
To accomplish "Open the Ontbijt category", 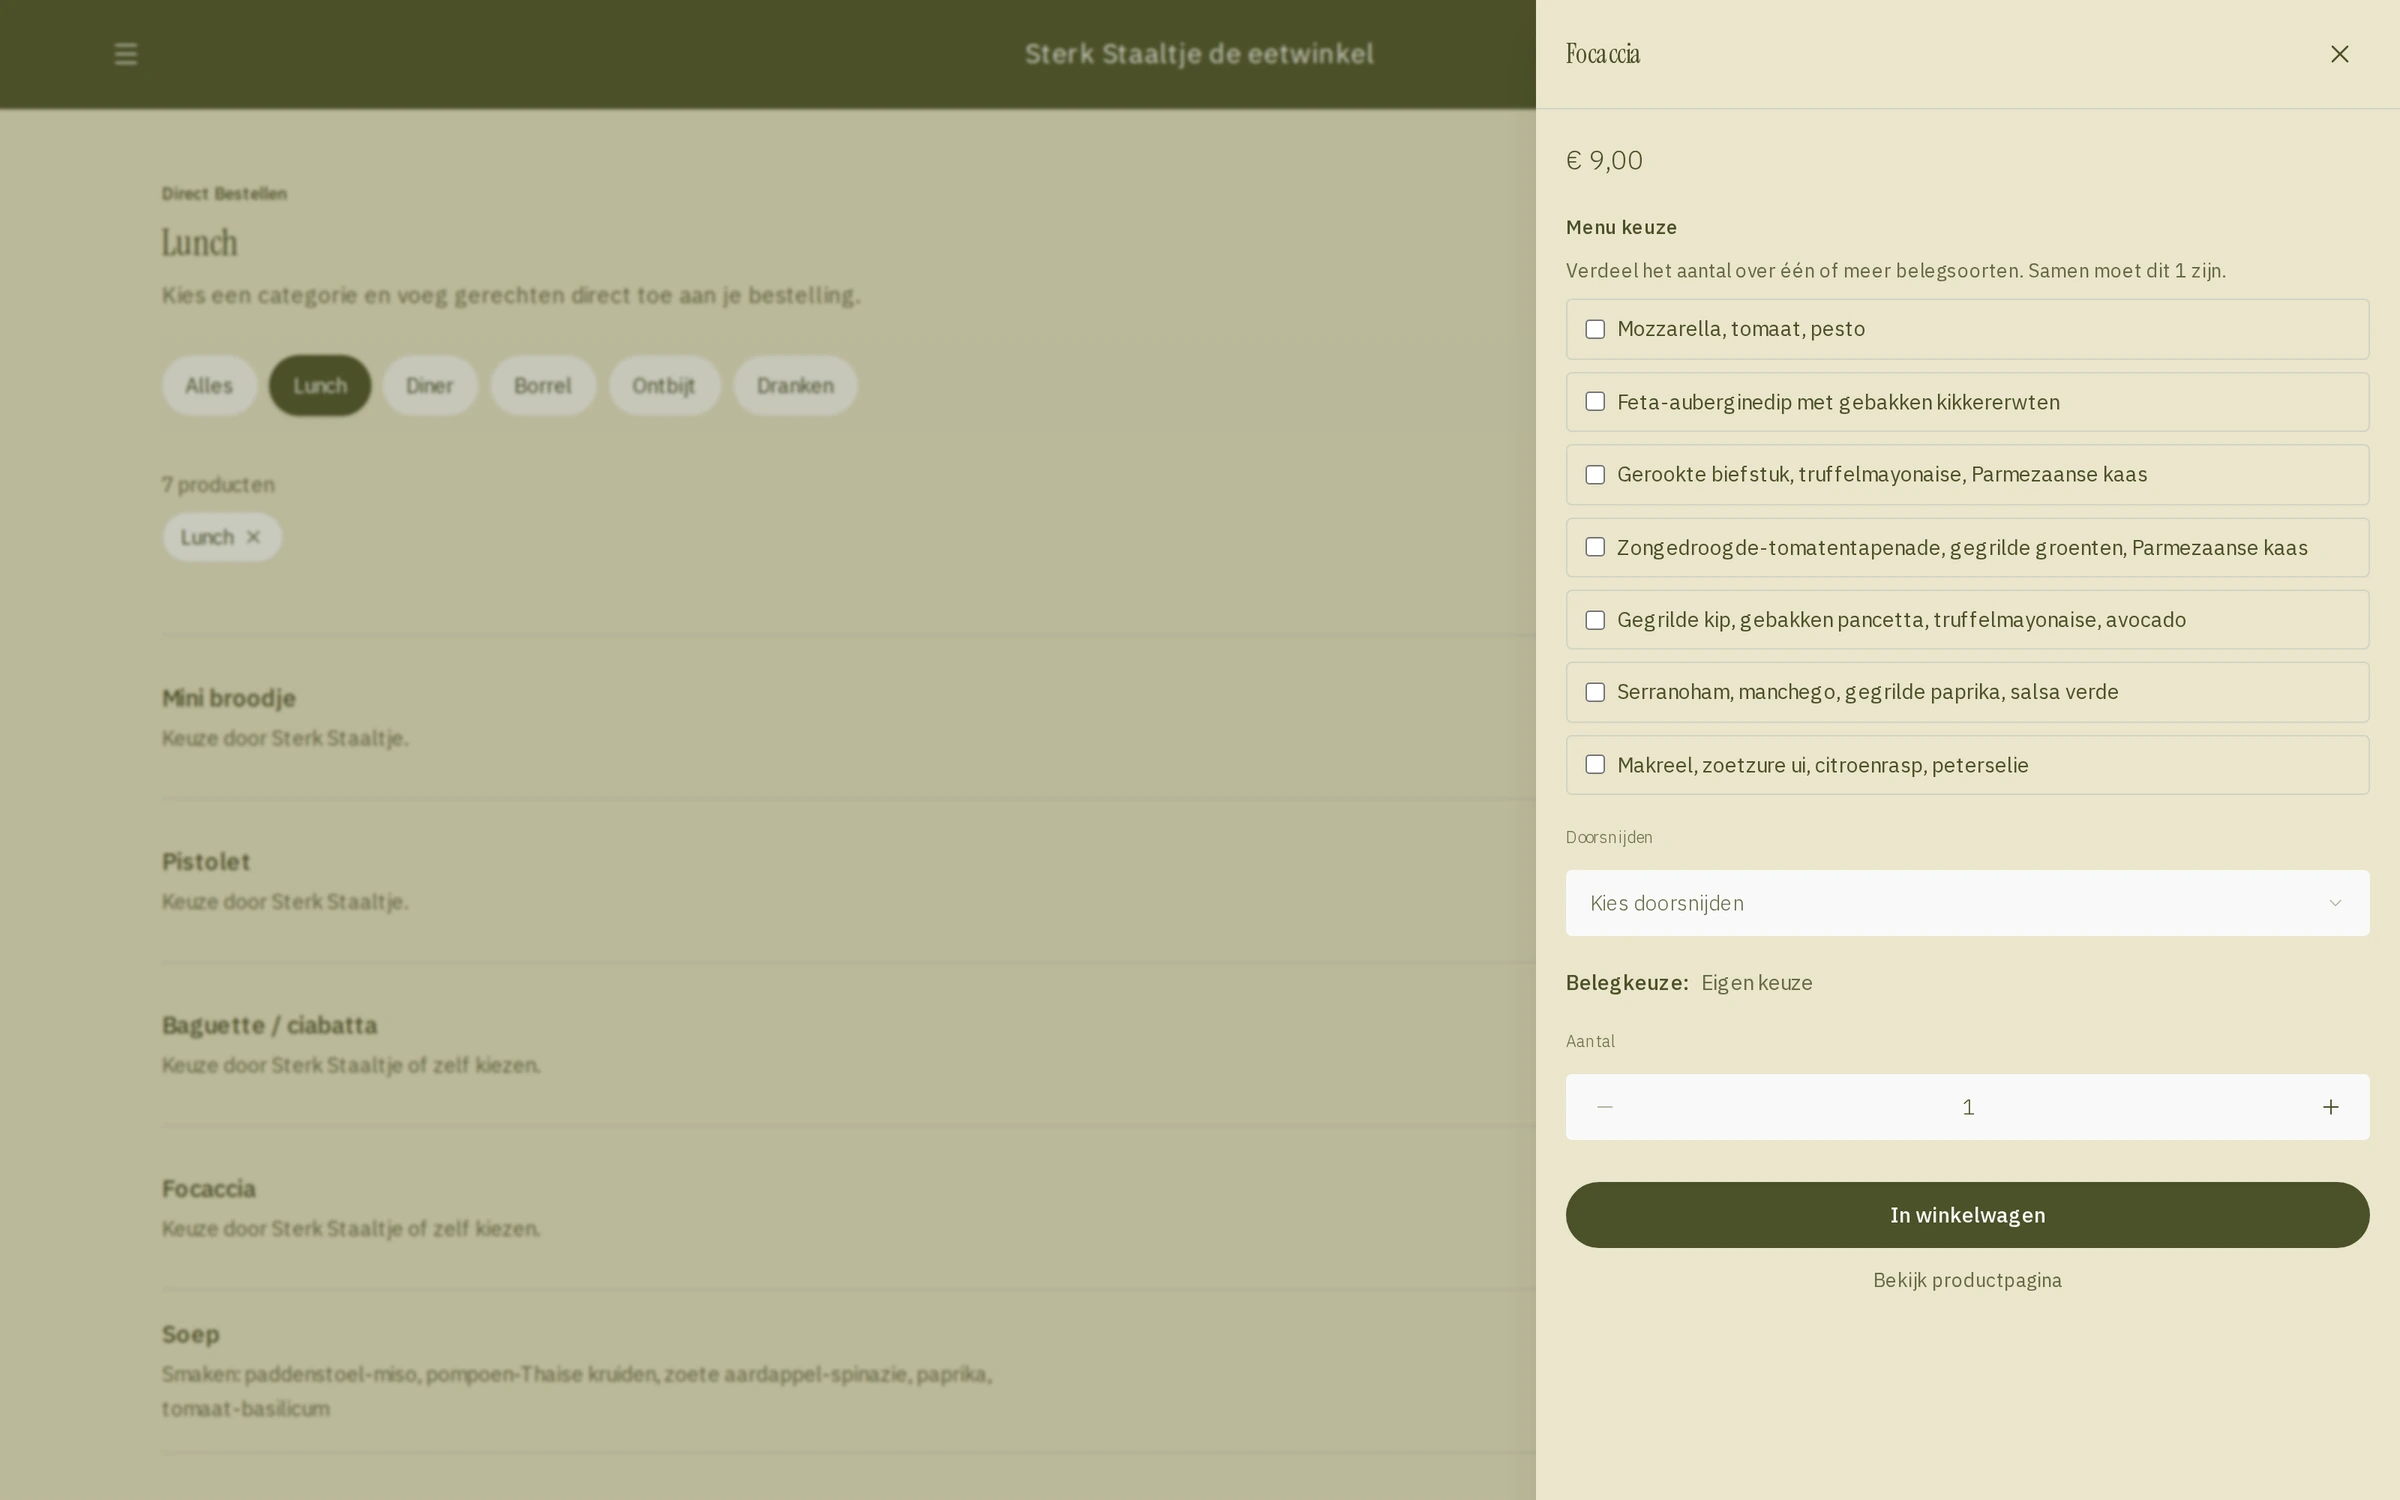I will point(664,386).
